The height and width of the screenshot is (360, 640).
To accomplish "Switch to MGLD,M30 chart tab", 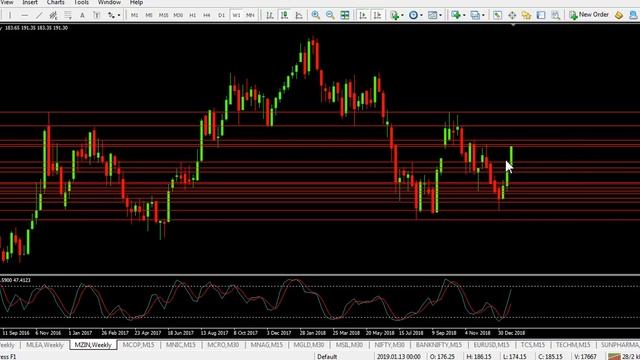I will pyautogui.click(x=309, y=345).
